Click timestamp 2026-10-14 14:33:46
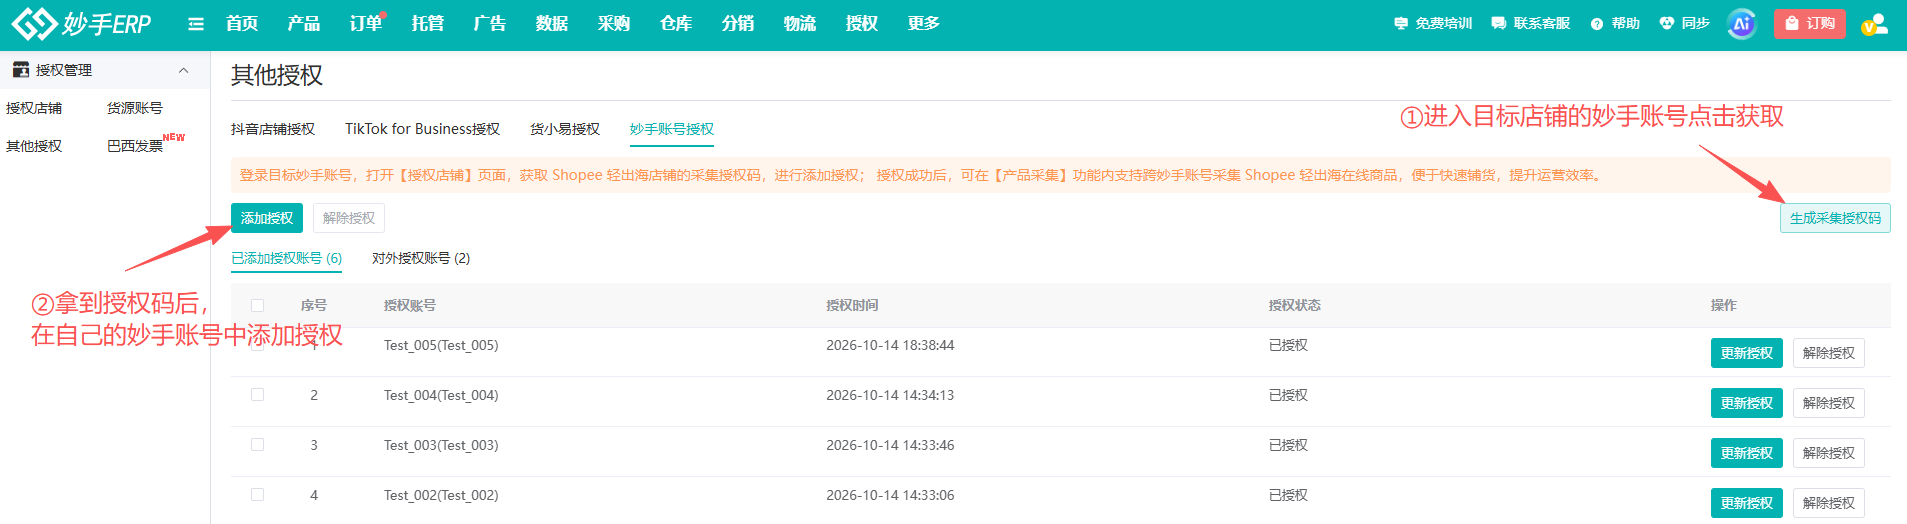 (x=890, y=445)
